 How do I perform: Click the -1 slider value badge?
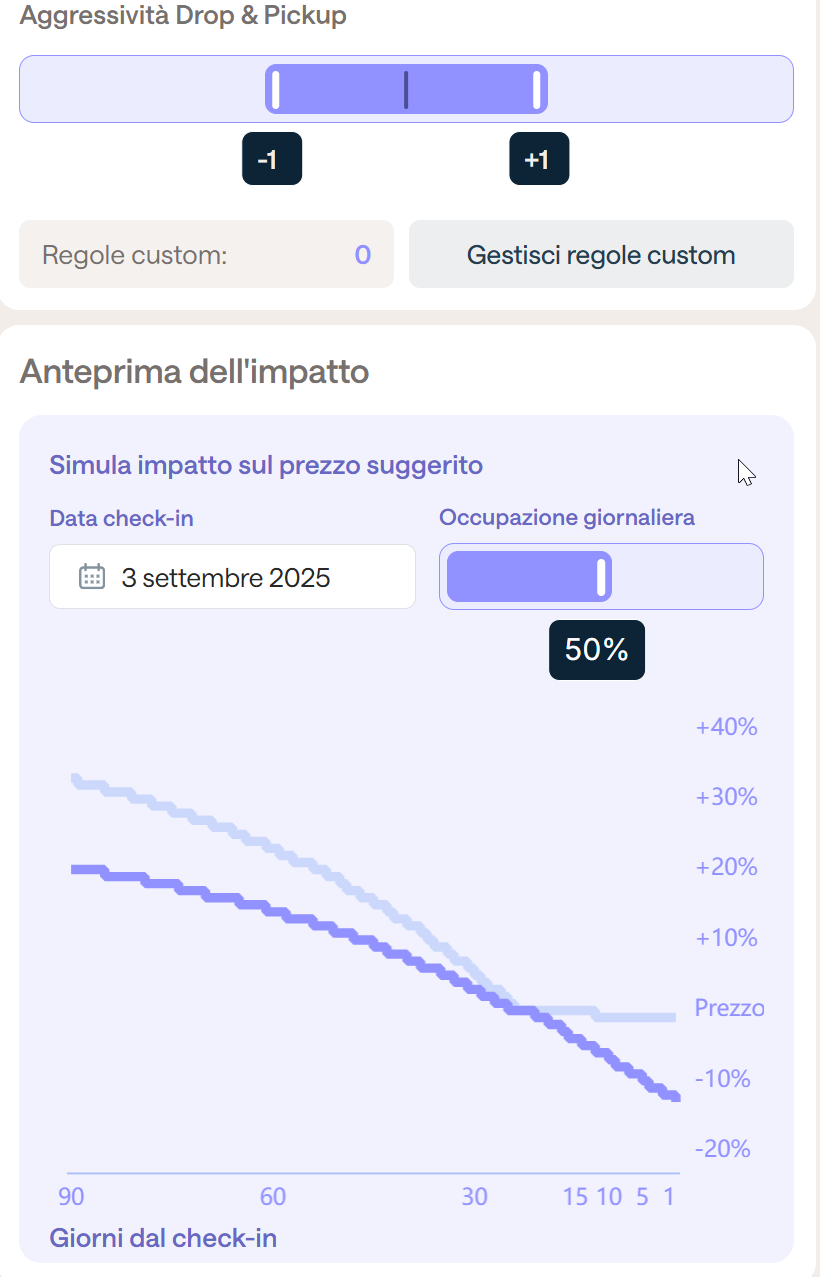tap(272, 159)
